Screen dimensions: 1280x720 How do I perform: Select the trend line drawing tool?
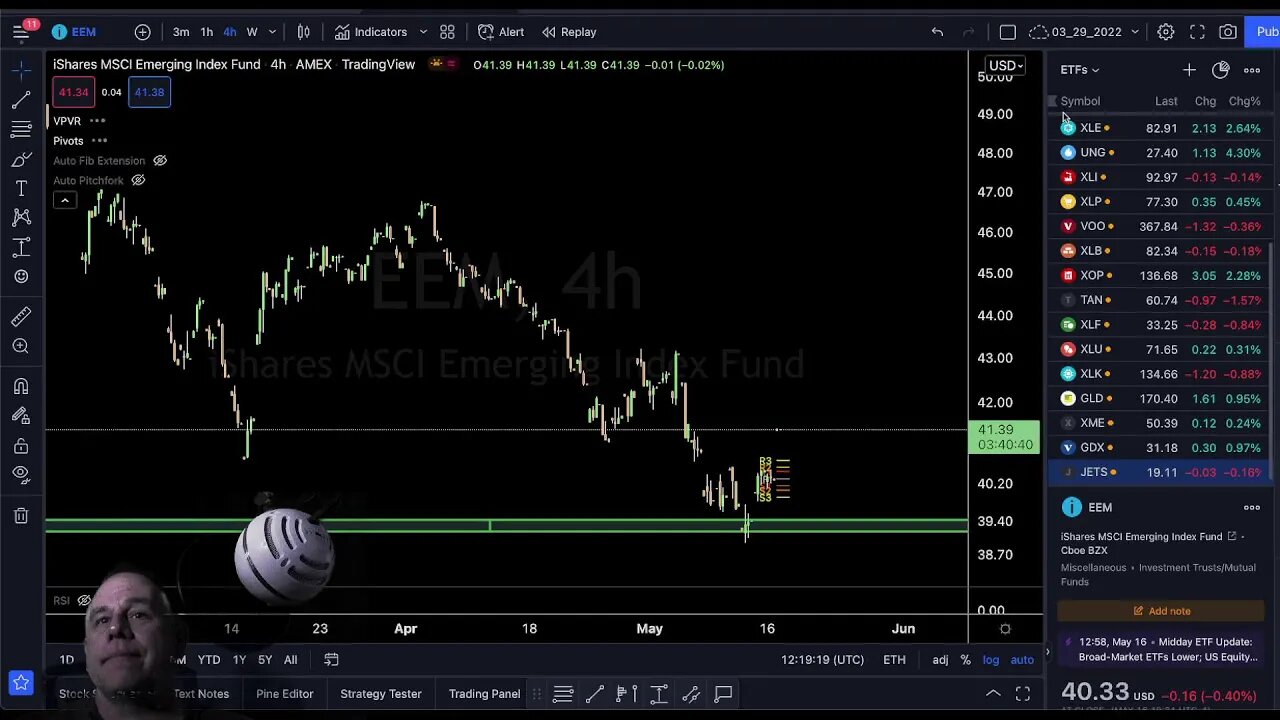tap(21, 101)
